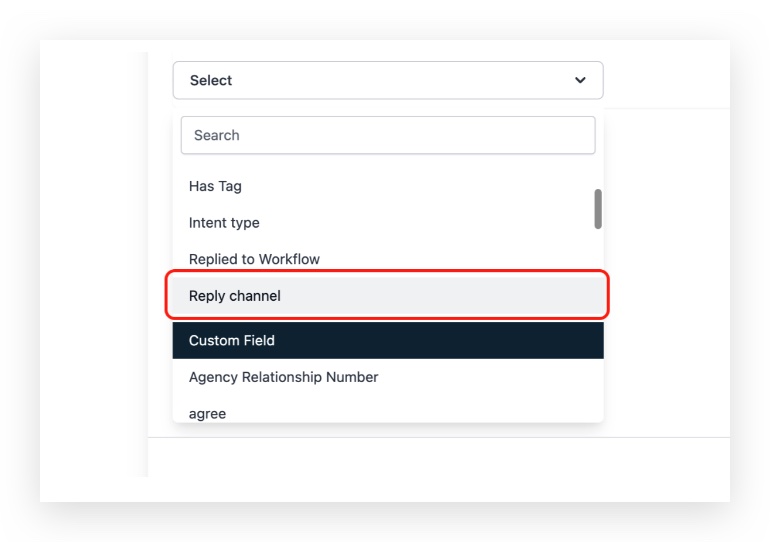
Task: Pick the Replied to Workflow option
Action: (x=388, y=259)
